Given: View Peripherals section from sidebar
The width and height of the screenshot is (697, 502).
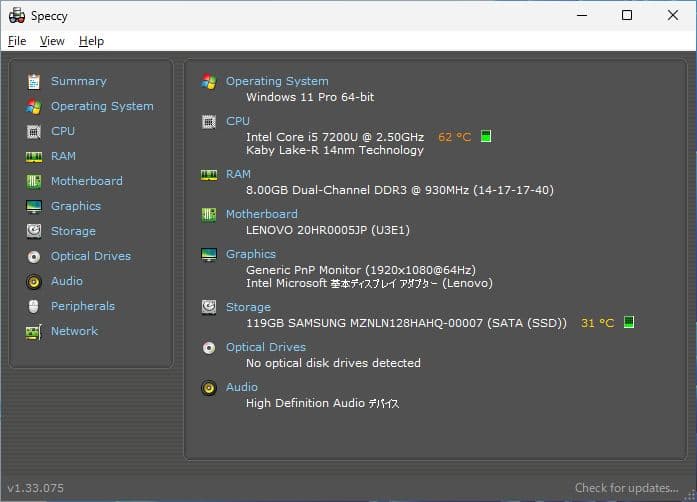Looking at the screenshot, I should pos(83,306).
